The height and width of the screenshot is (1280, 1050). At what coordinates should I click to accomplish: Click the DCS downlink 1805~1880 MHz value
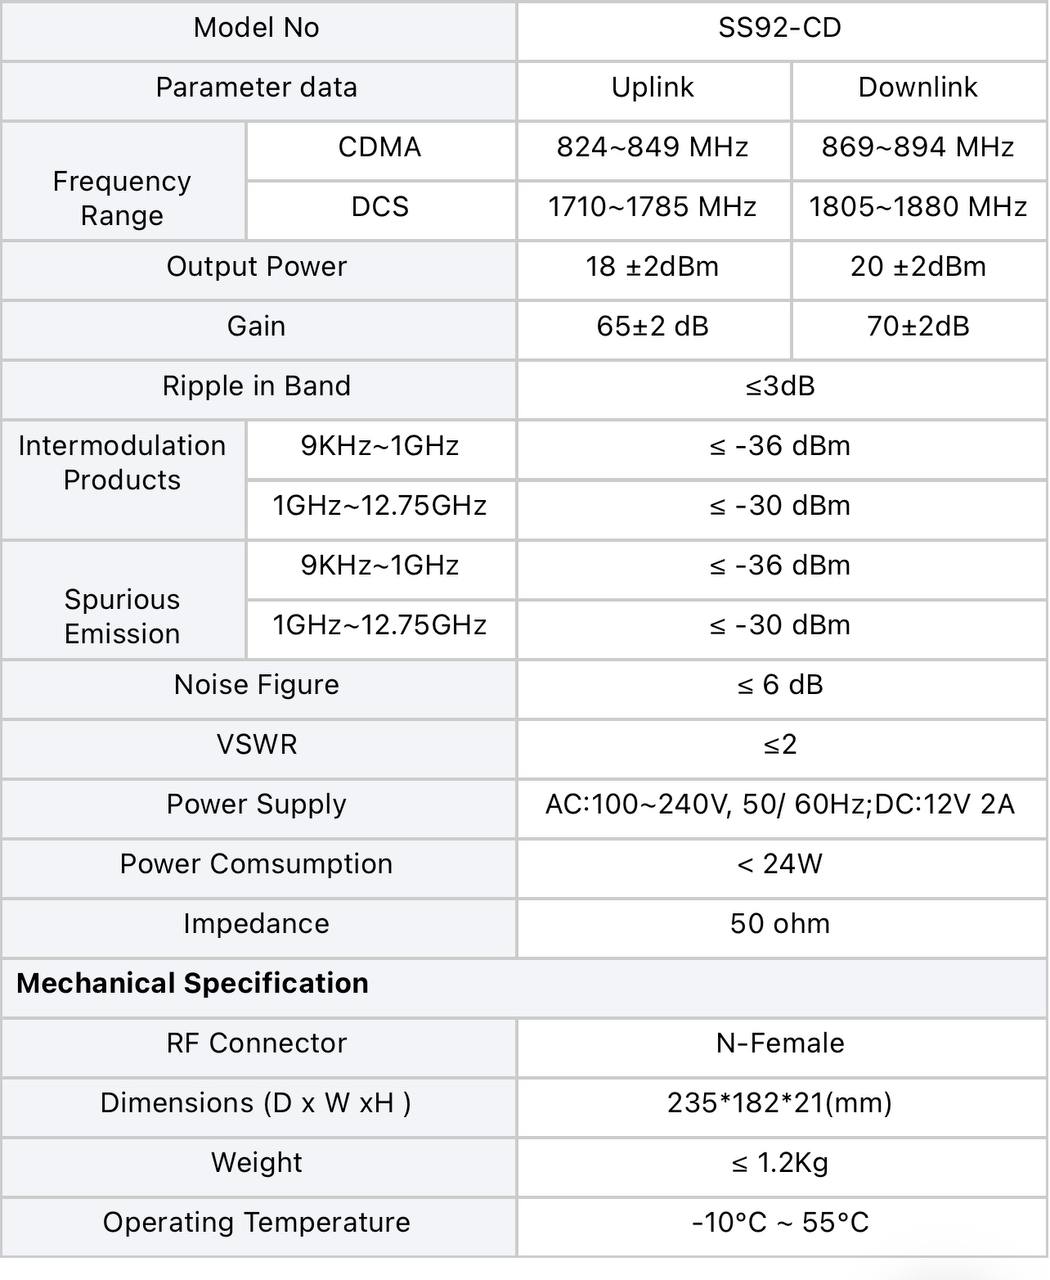click(918, 207)
